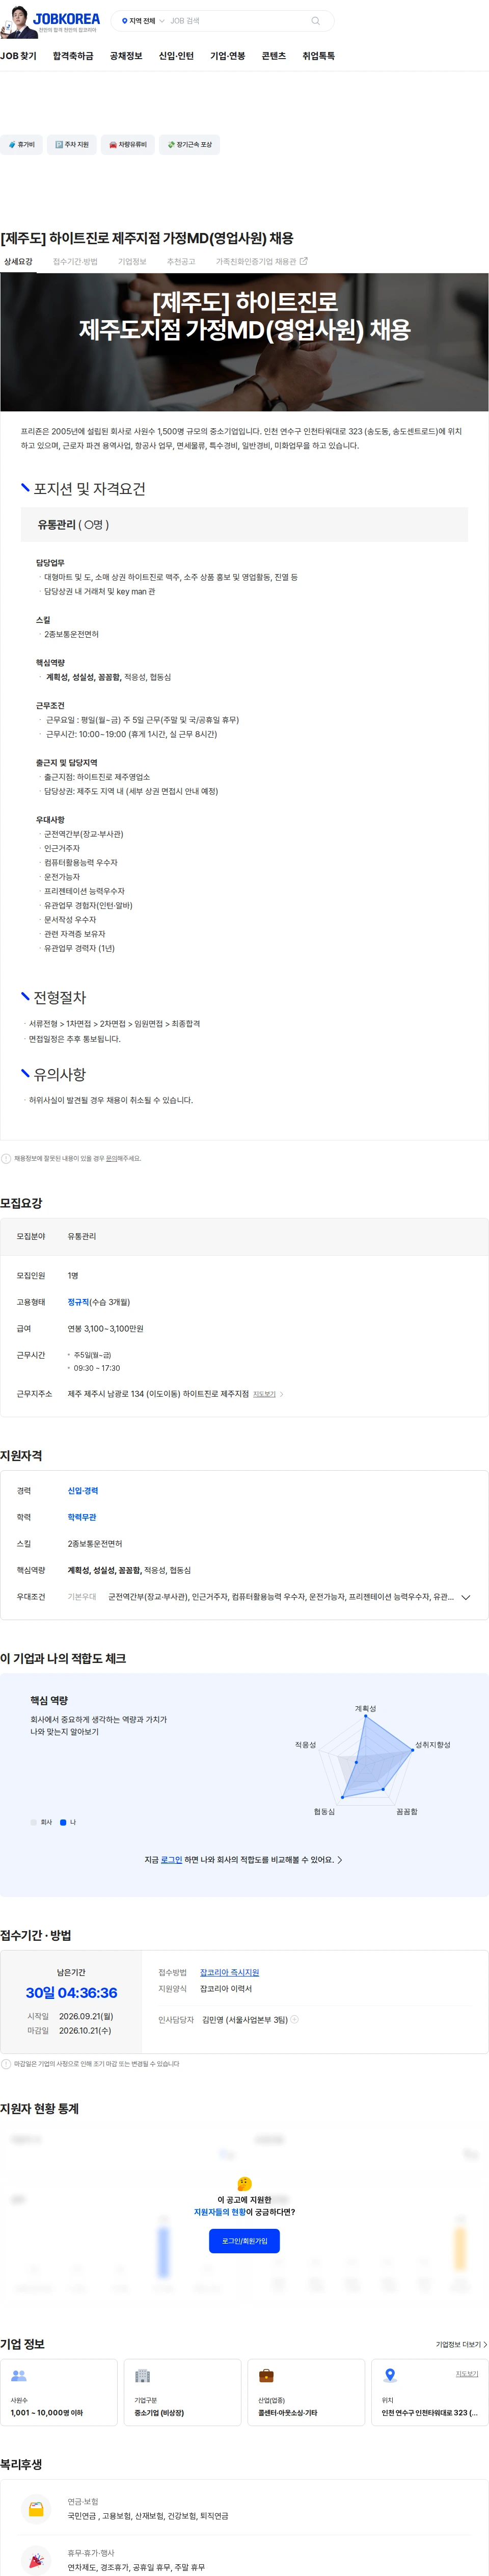Click the 로그인/회원가입 button
This screenshot has height=2576, width=489.
(244, 2241)
